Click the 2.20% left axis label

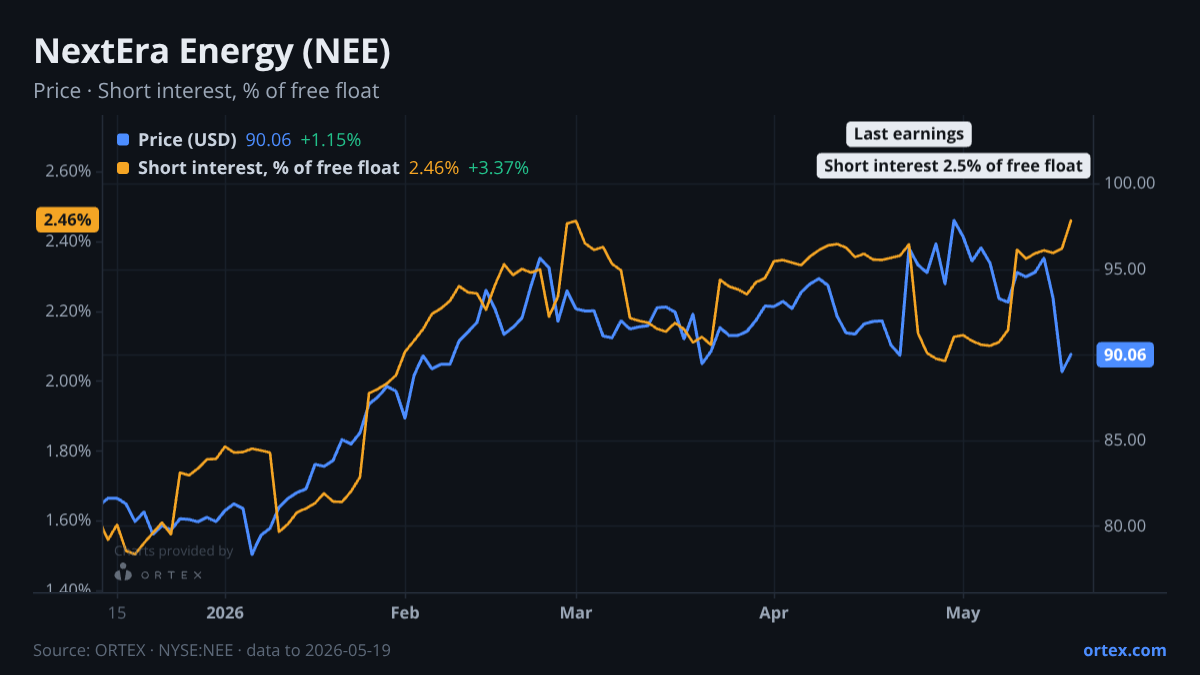(68, 311)
